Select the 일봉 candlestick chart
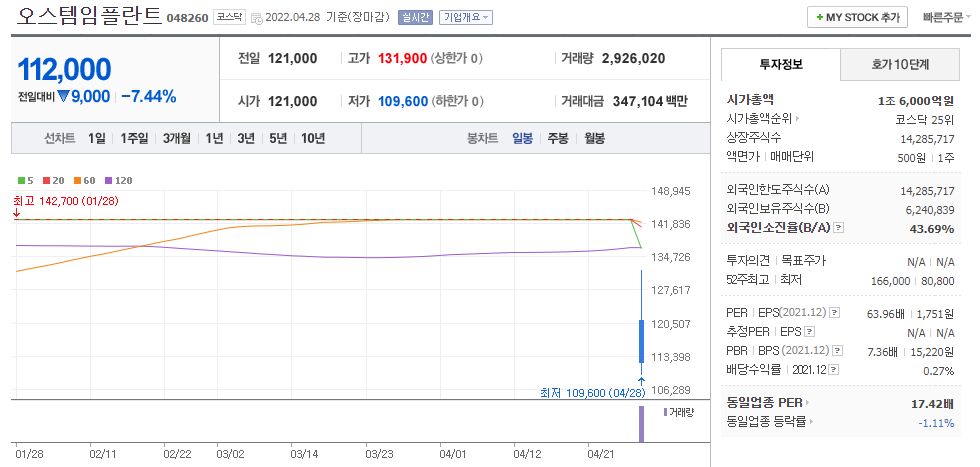Viewport: 980px width, 467px height. [x=522, y=138]
